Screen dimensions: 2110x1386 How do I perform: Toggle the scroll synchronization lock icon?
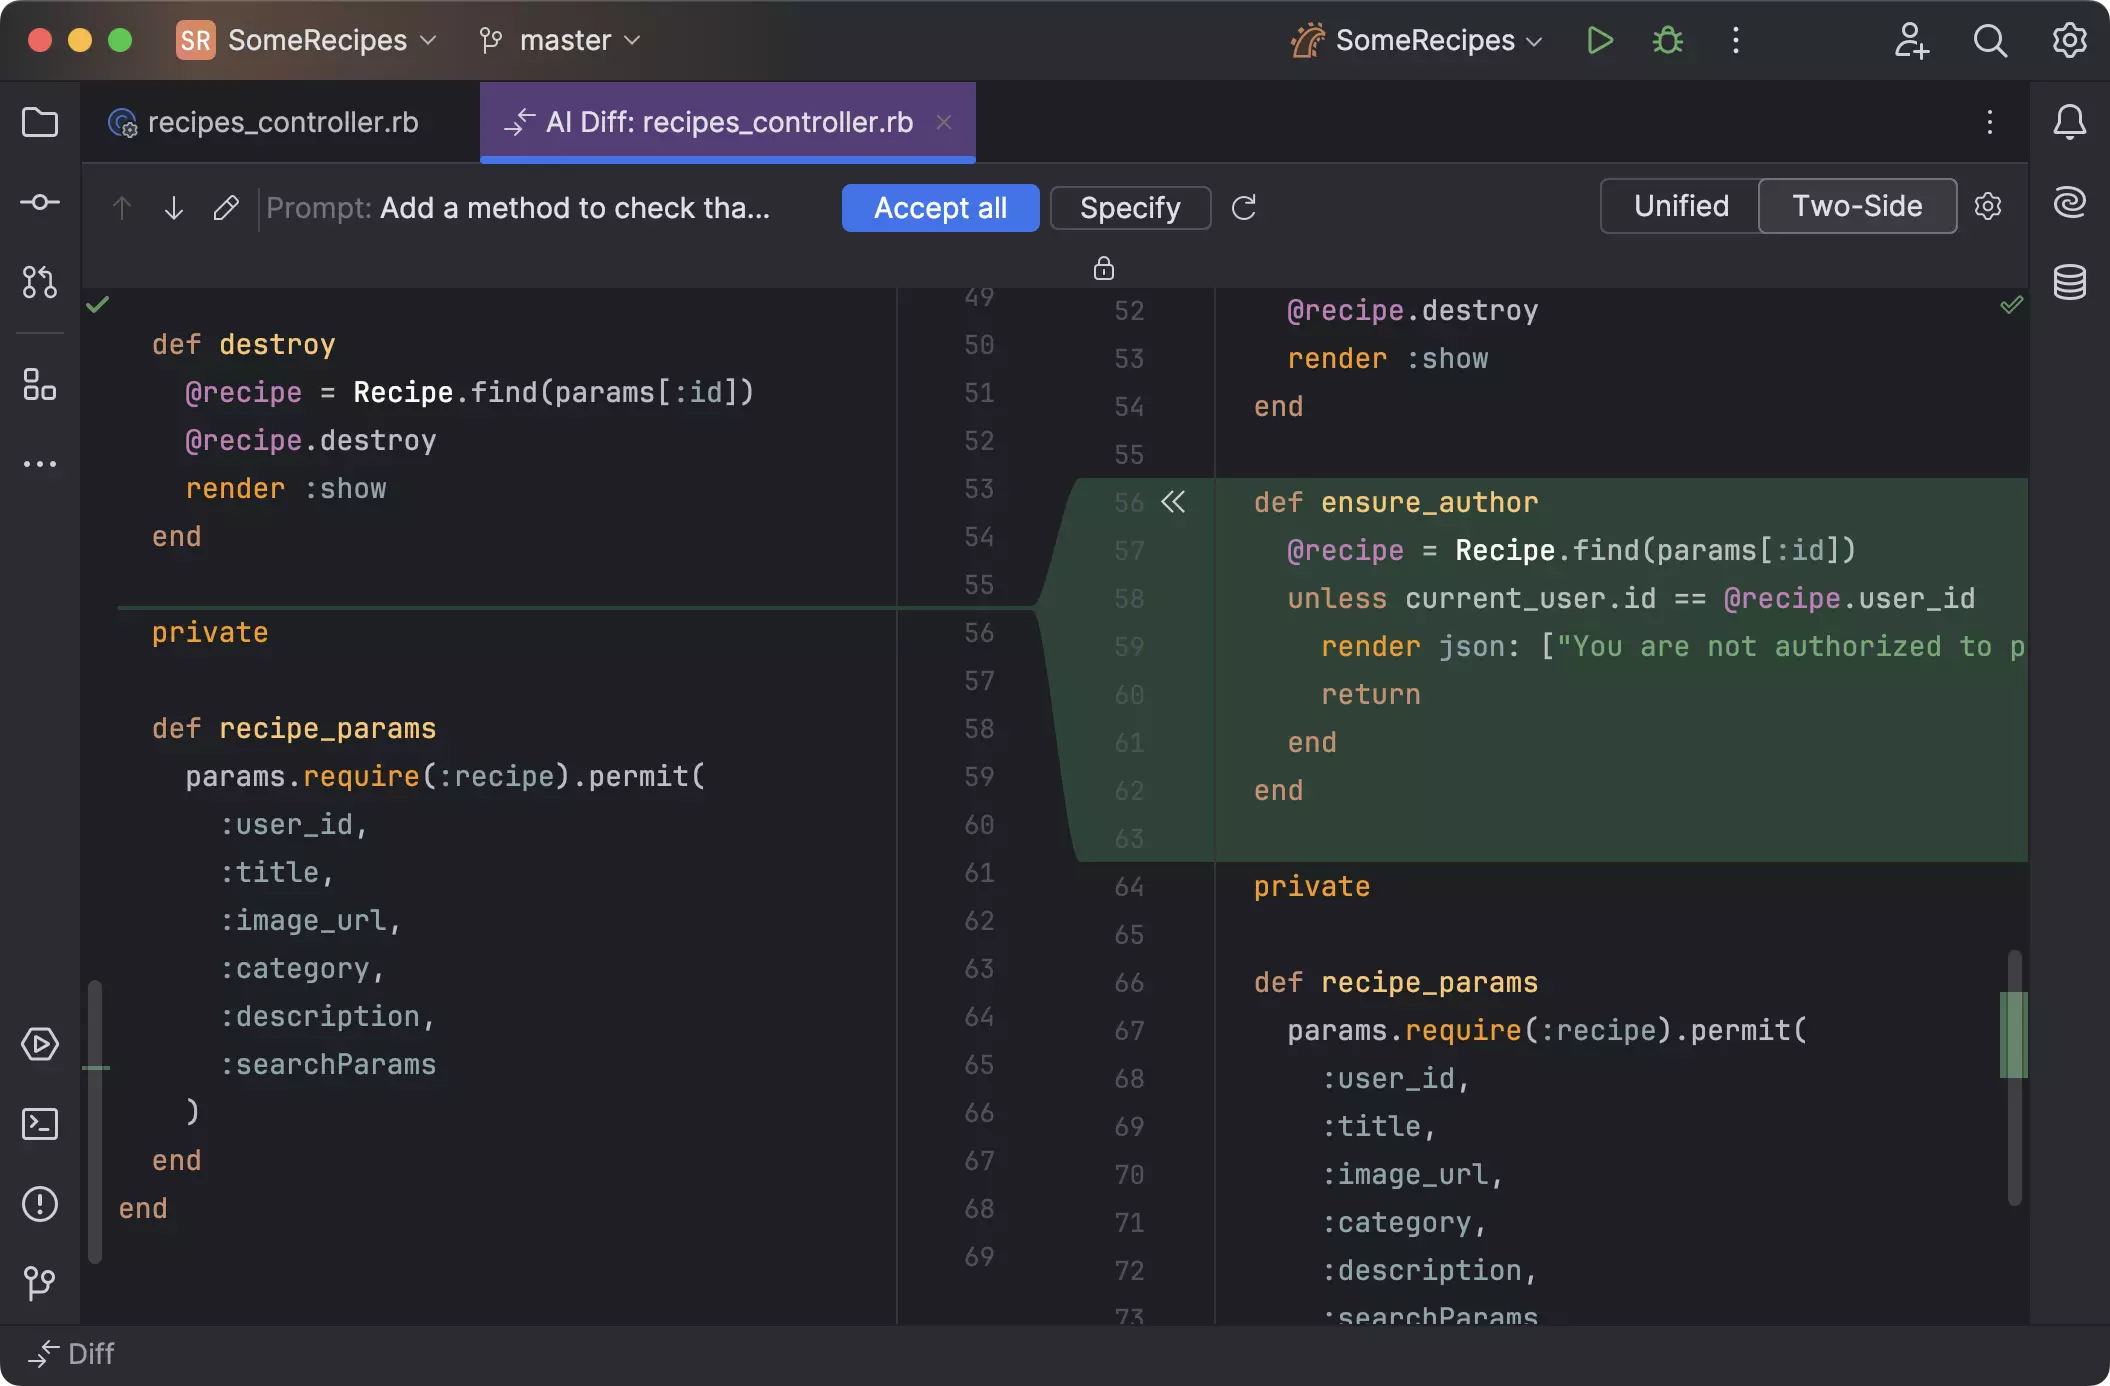(1103, 268)
